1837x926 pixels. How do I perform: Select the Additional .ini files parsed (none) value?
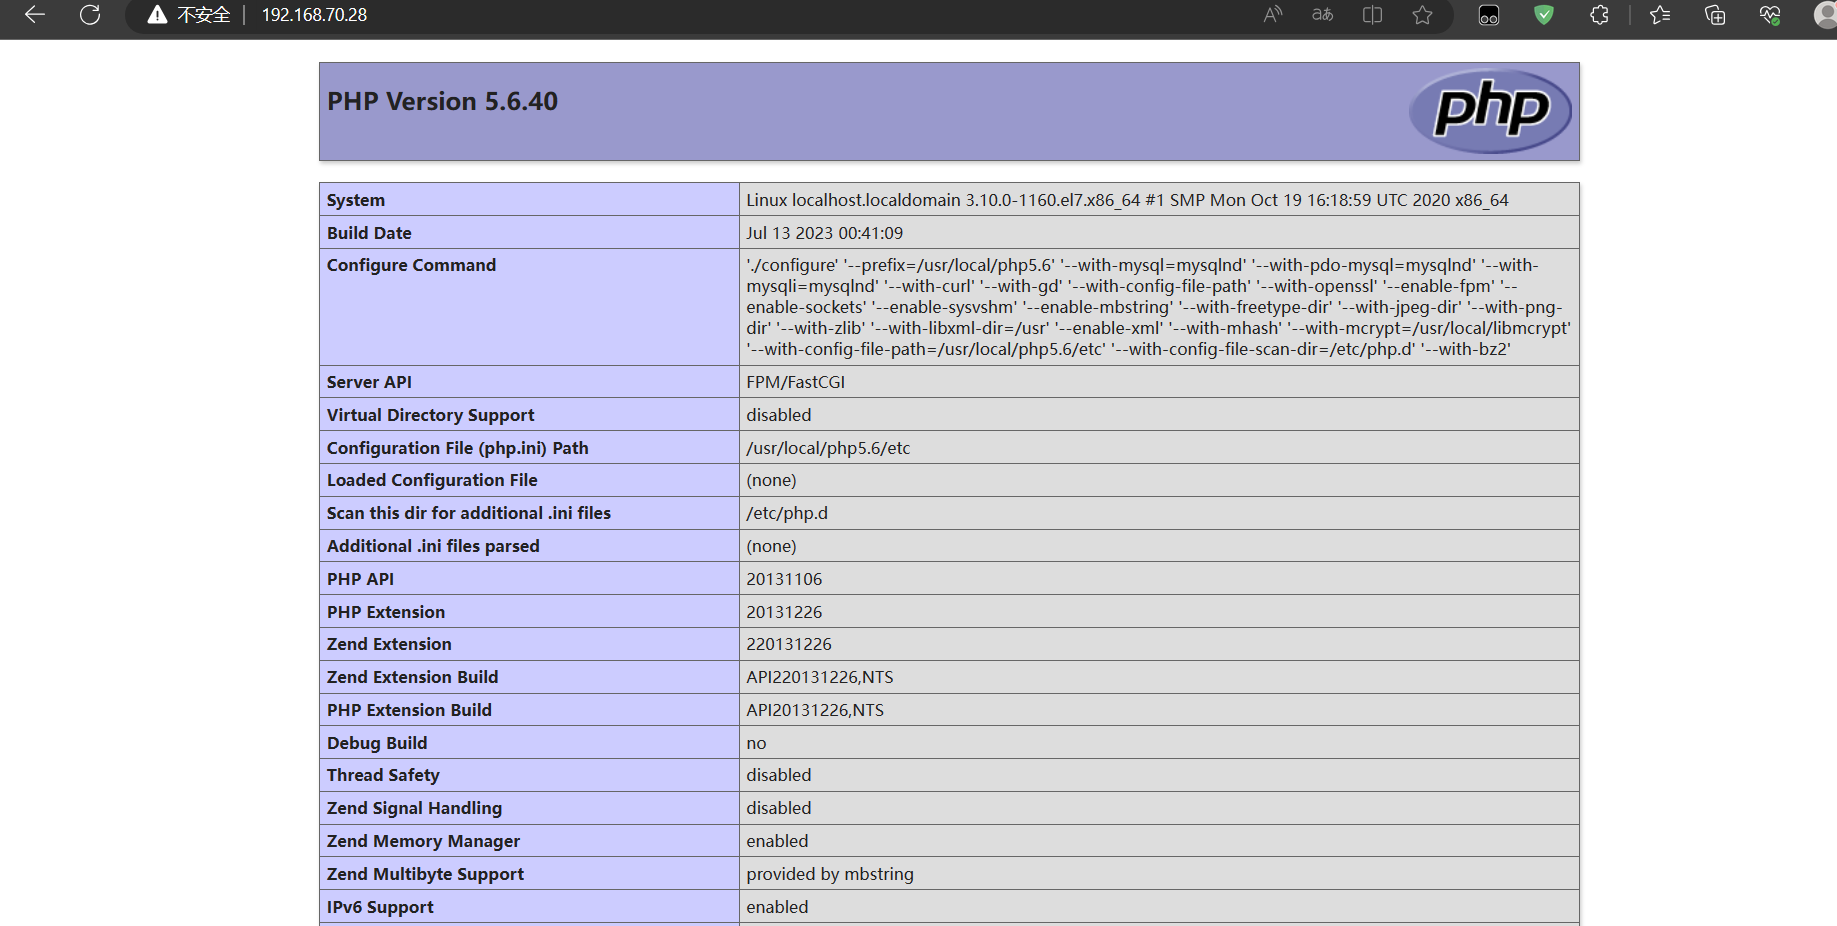click(x=771, y=546)
